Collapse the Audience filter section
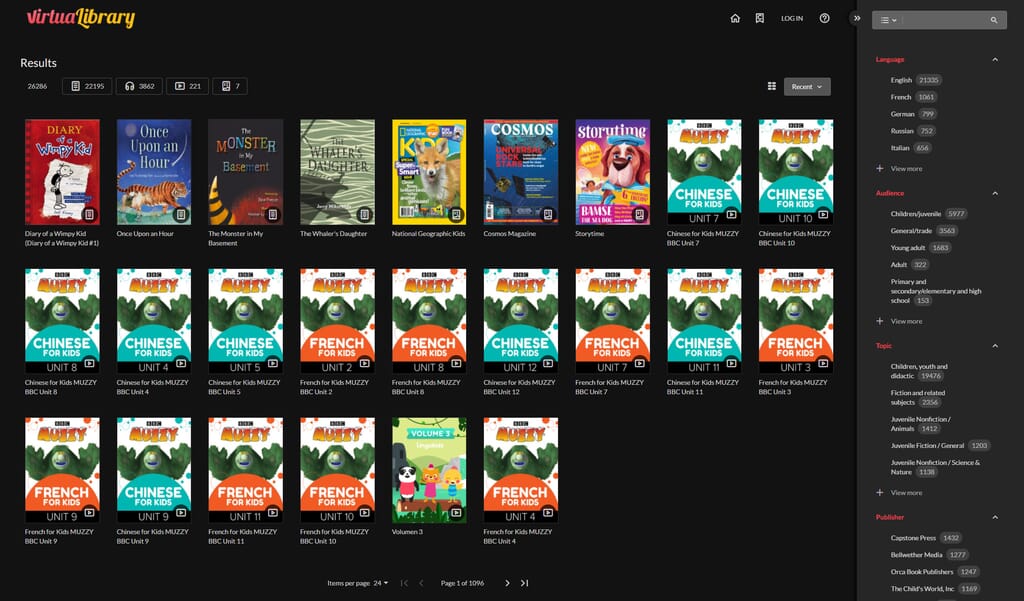 pos(995,193)
